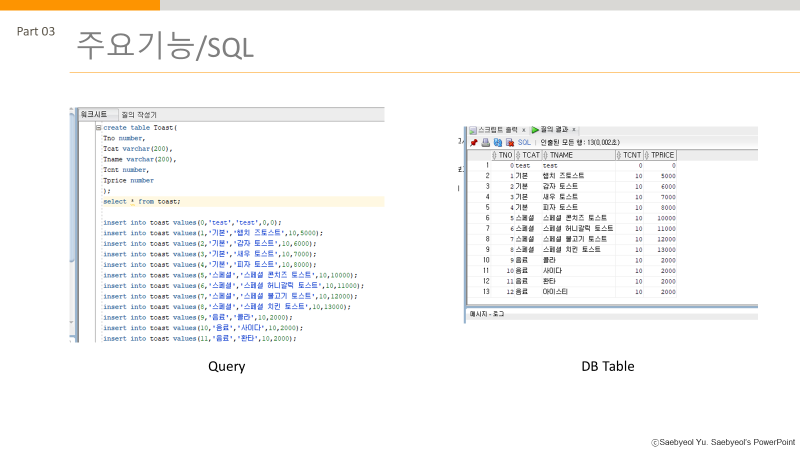Sort by the TNO column header

(x=502, y=155)
